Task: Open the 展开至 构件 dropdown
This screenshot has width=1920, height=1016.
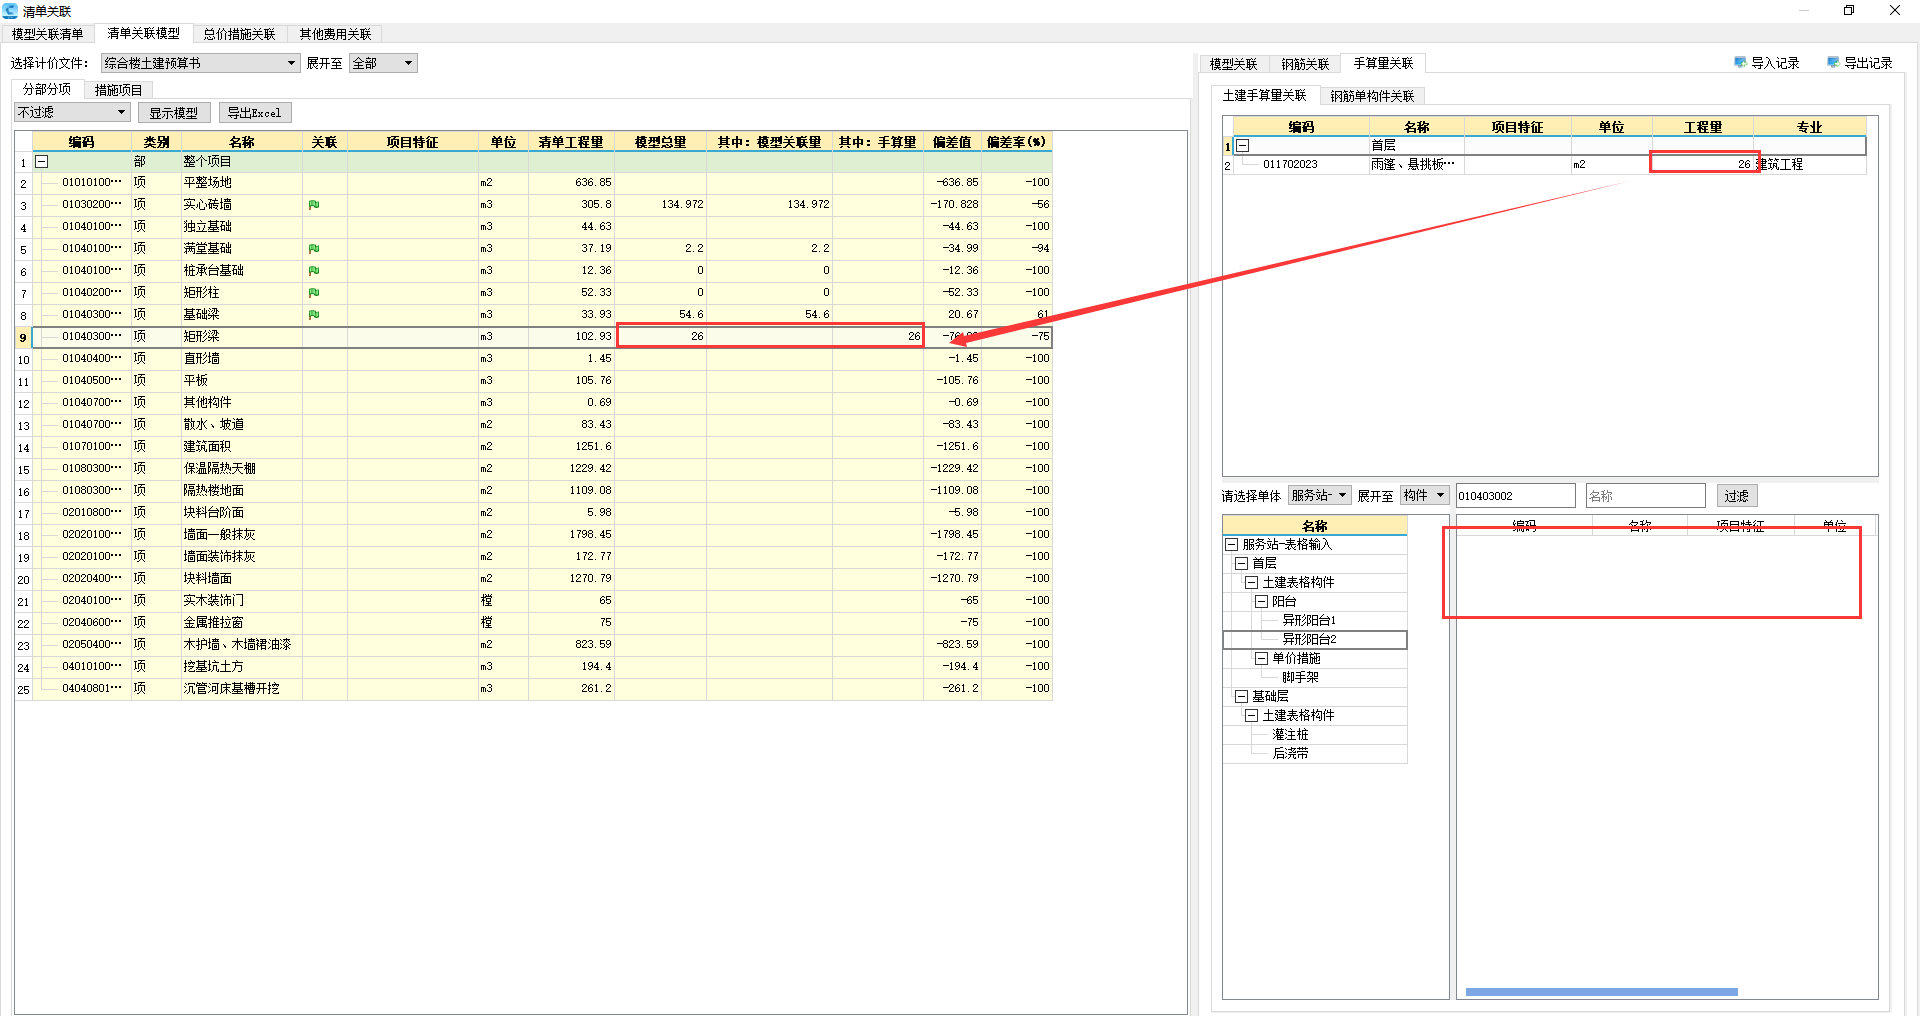Action: click(1424, 495)
